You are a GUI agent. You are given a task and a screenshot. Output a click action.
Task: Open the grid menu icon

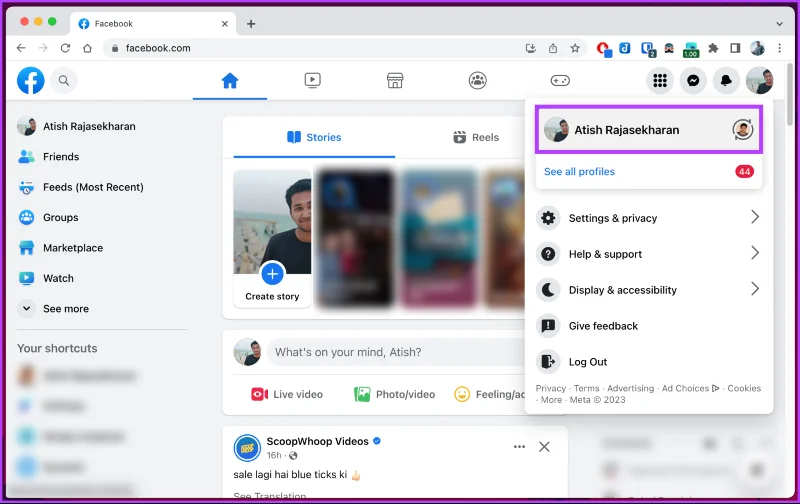coord(660,81)
